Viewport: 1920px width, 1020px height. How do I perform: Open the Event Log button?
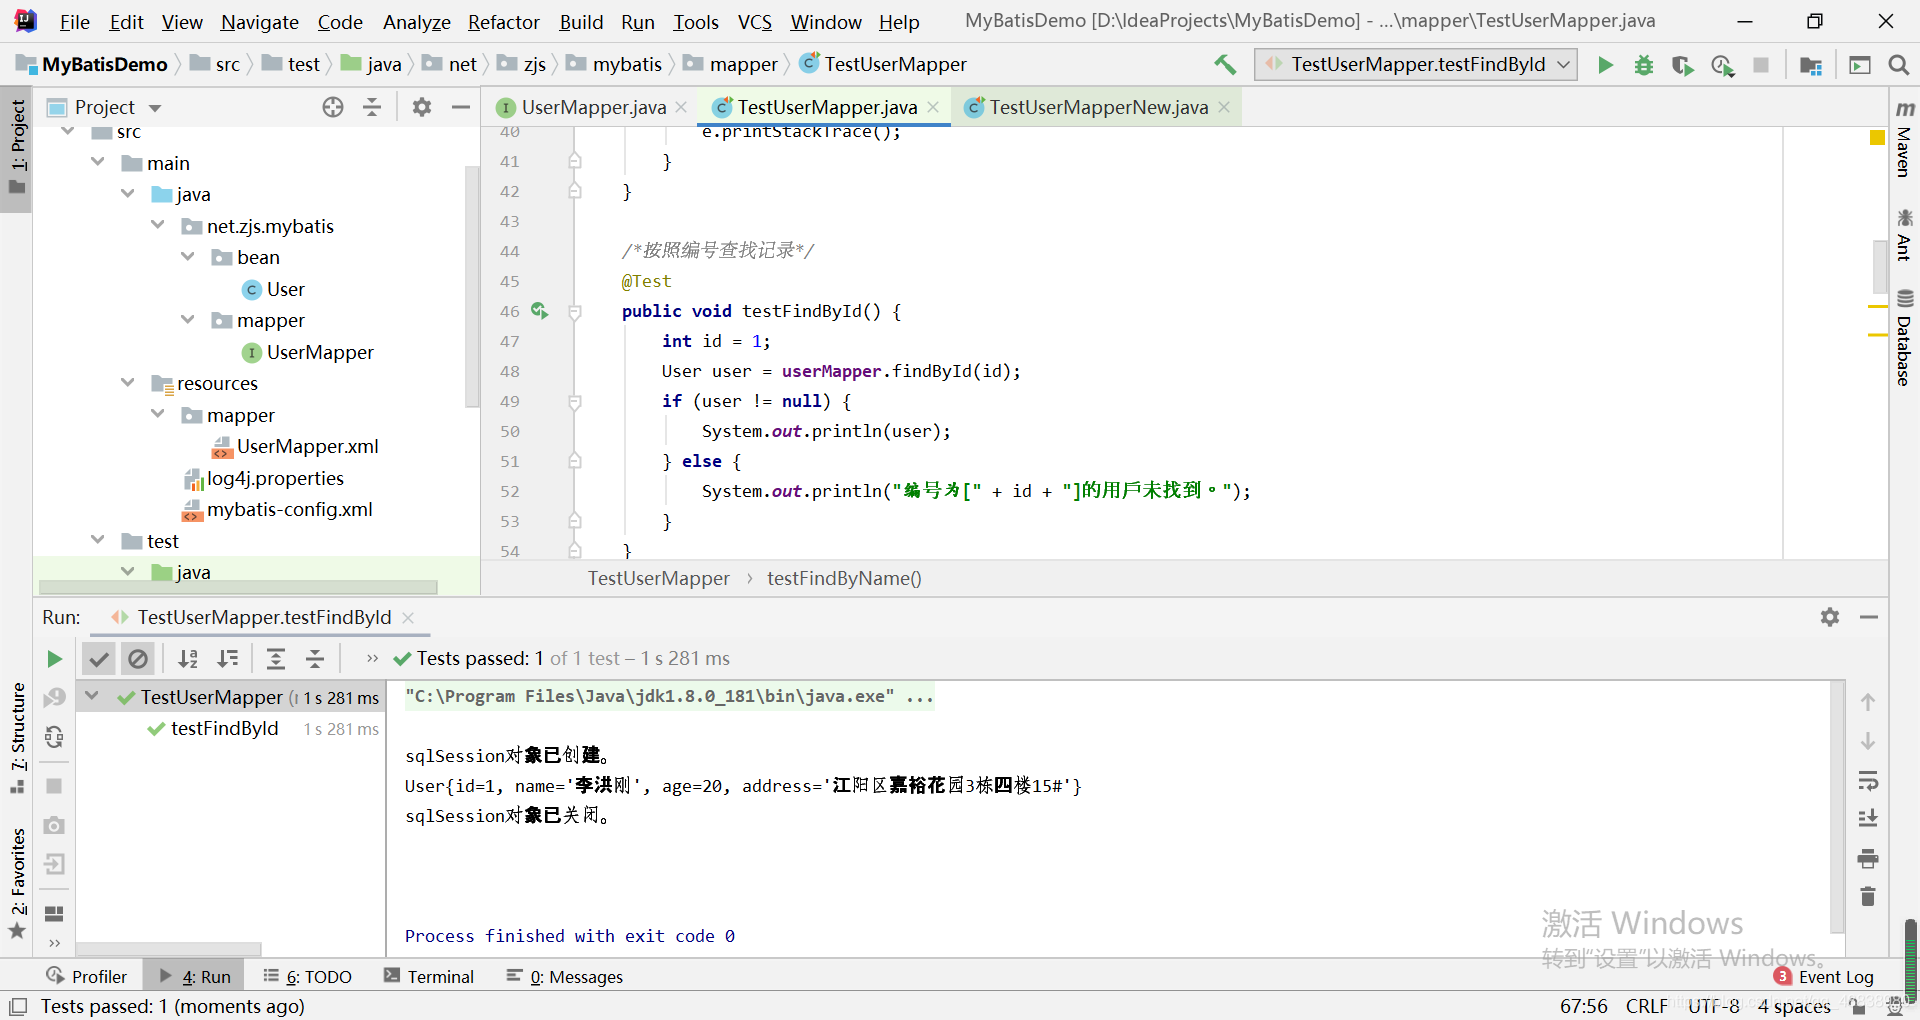[x=1824, y=977]
